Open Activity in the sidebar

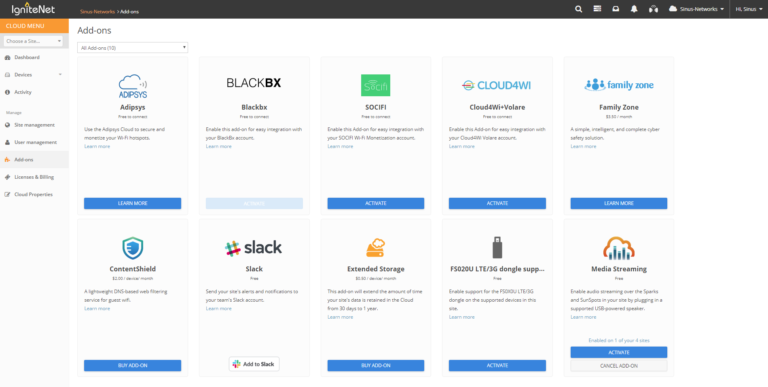(x=23, y=92)
